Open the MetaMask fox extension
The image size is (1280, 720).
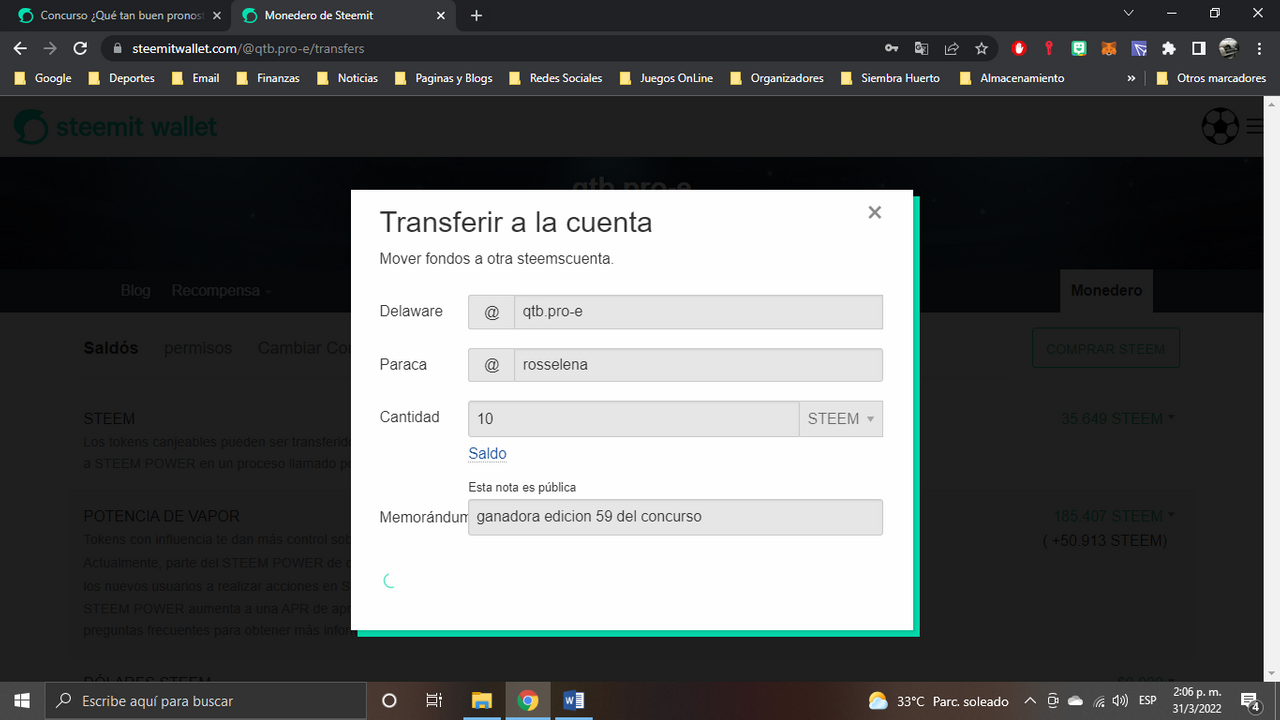pos(1109,48)
